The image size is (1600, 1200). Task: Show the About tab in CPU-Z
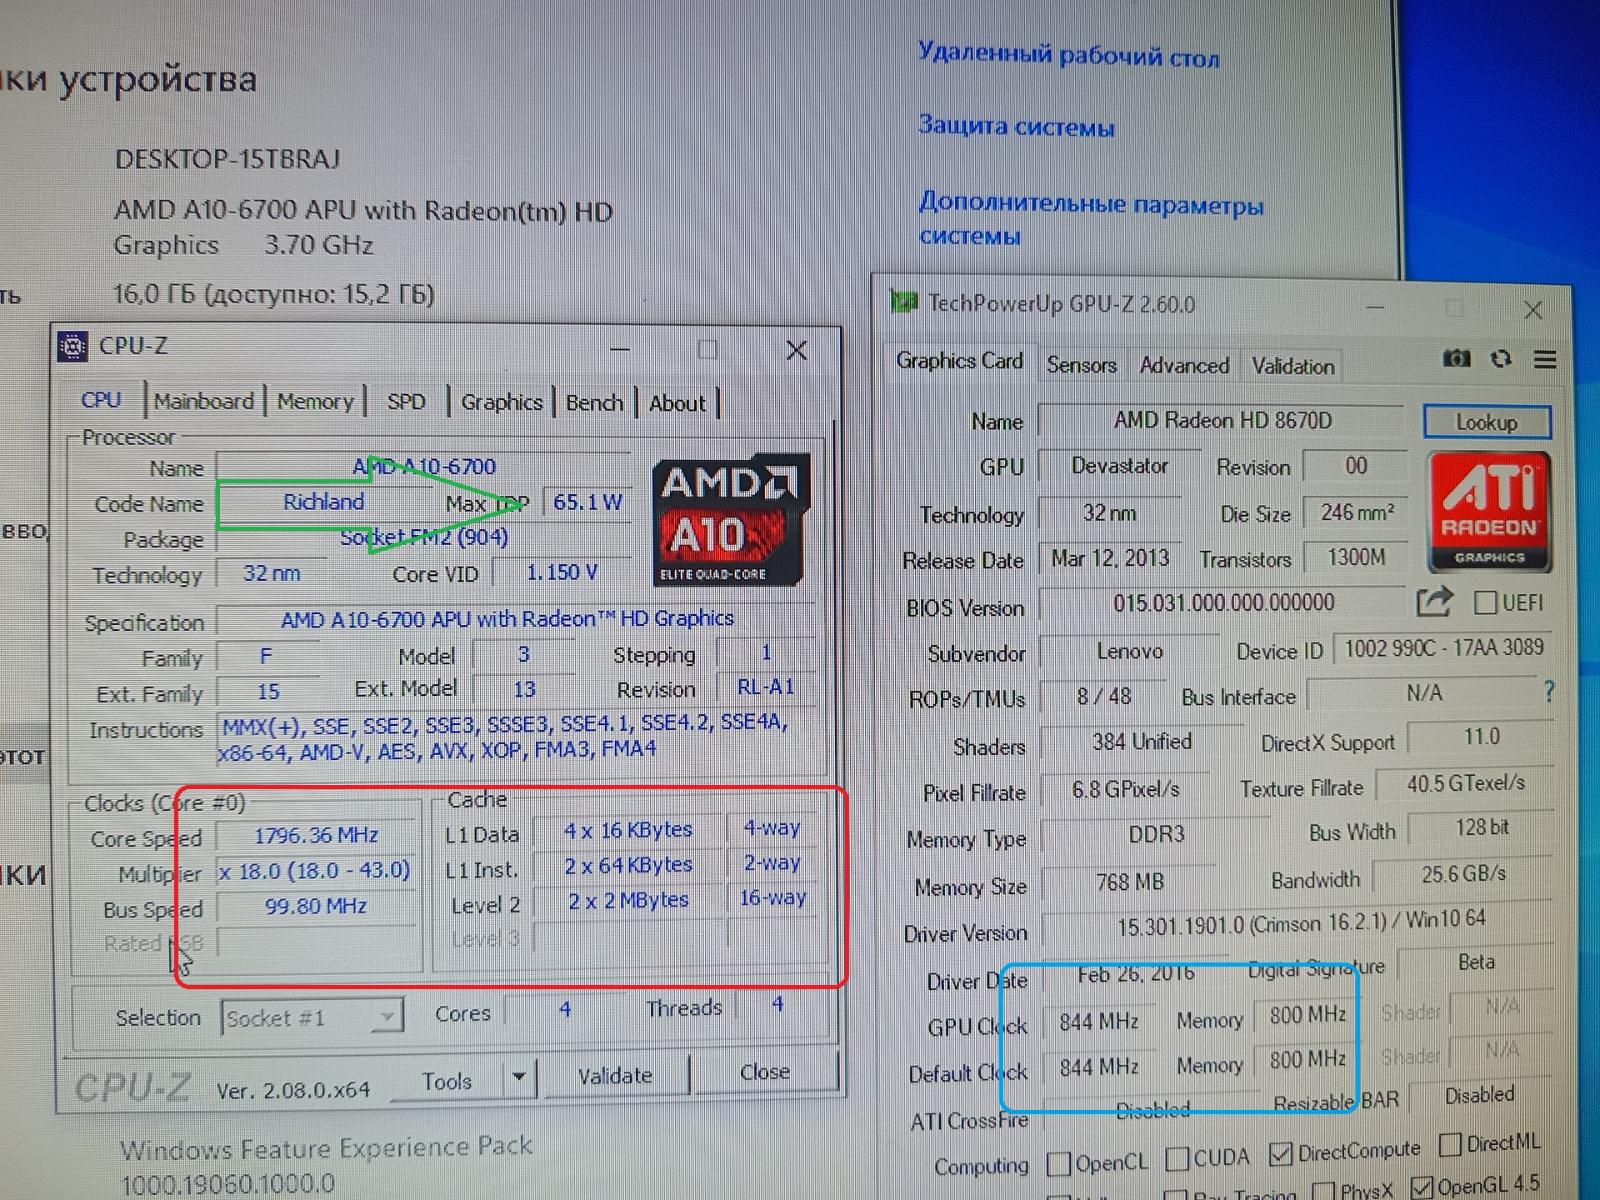(677, 403)
